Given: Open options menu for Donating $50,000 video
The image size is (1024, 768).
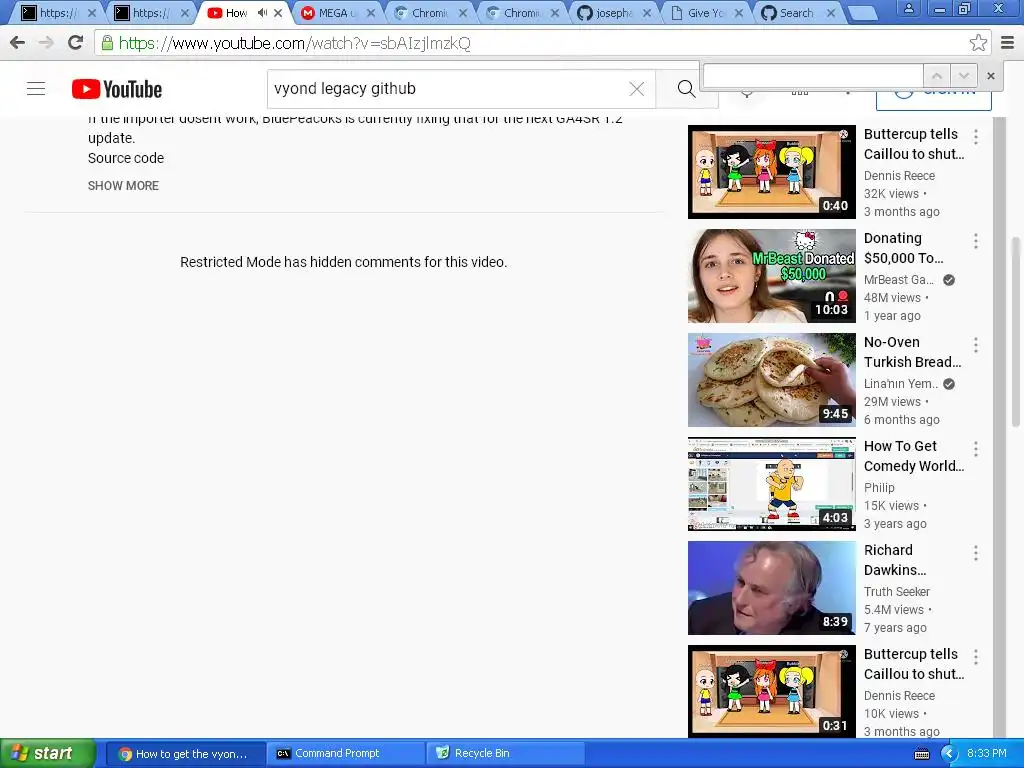Looking at the screenshot, I should coord(976,241).
